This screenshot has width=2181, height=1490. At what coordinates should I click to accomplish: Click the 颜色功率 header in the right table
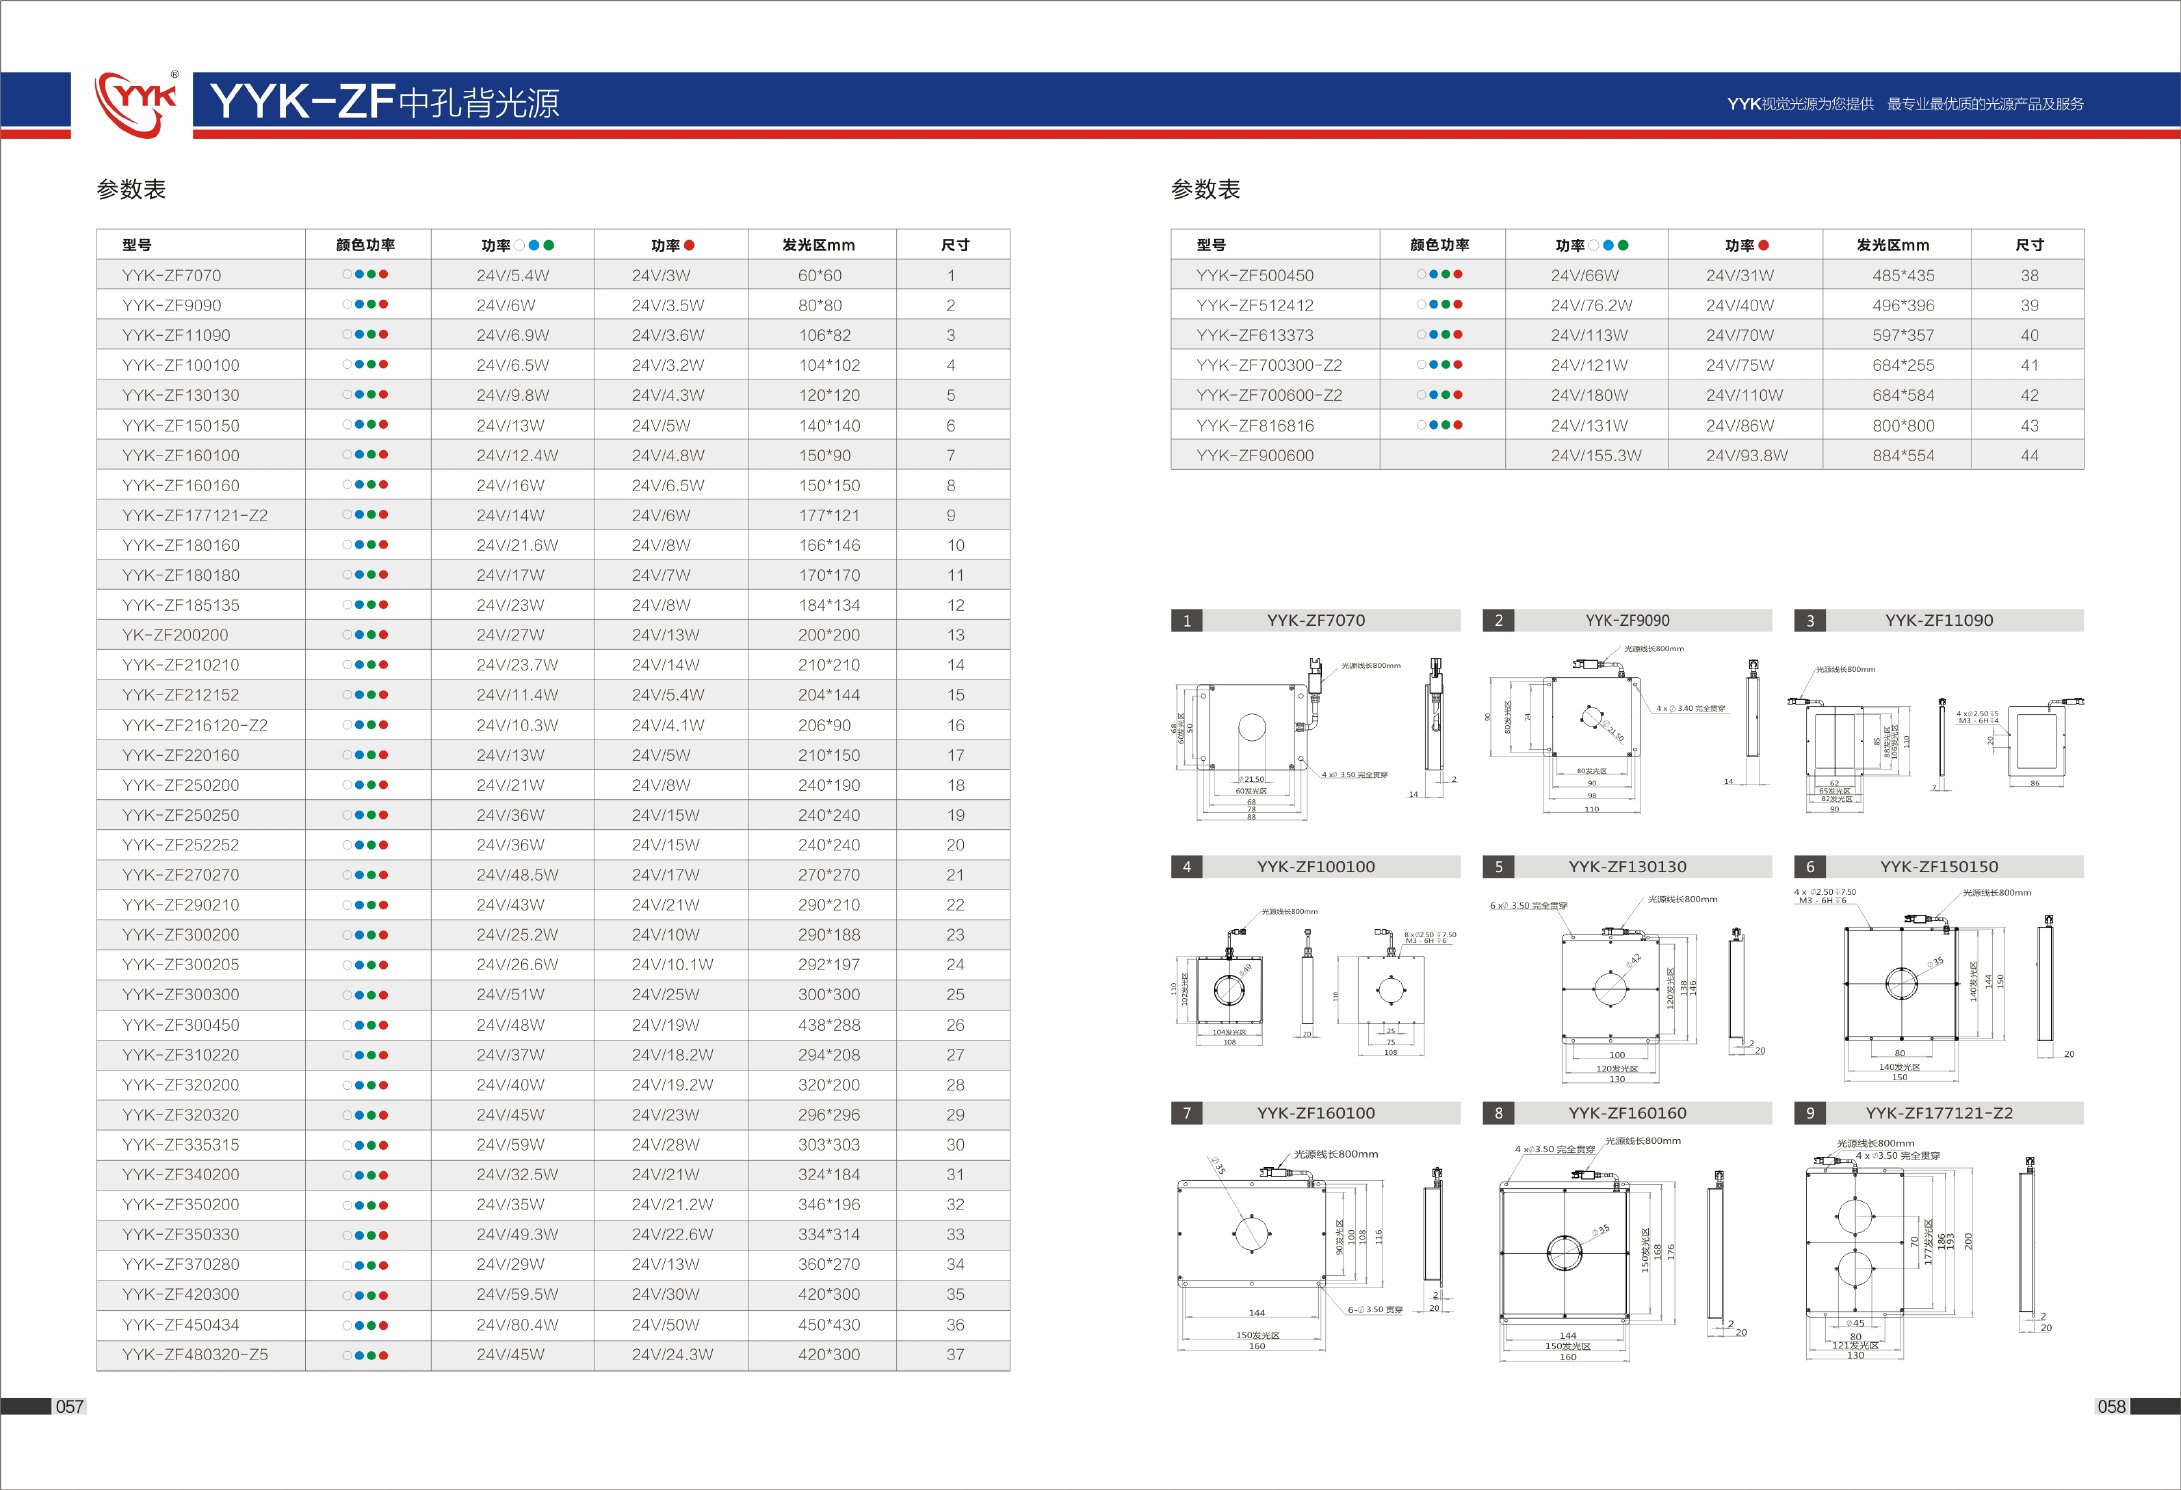tap(1440, 245)
